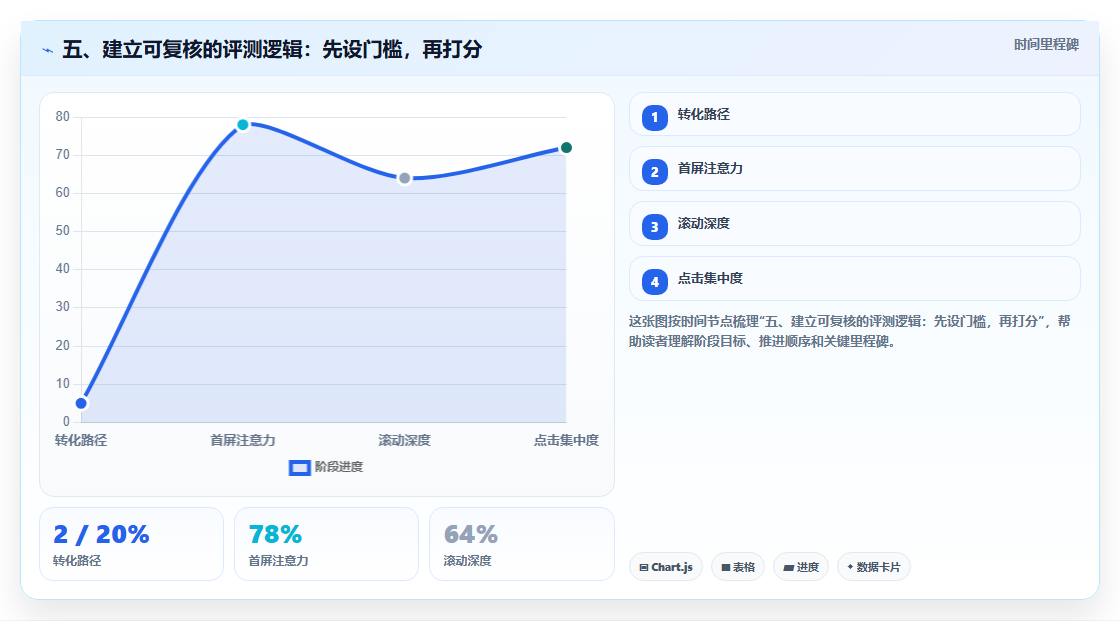Click the blue data point at 转化路径
Image resolution: width=1120 pixels, height=621 pixels.
[81, 403]
